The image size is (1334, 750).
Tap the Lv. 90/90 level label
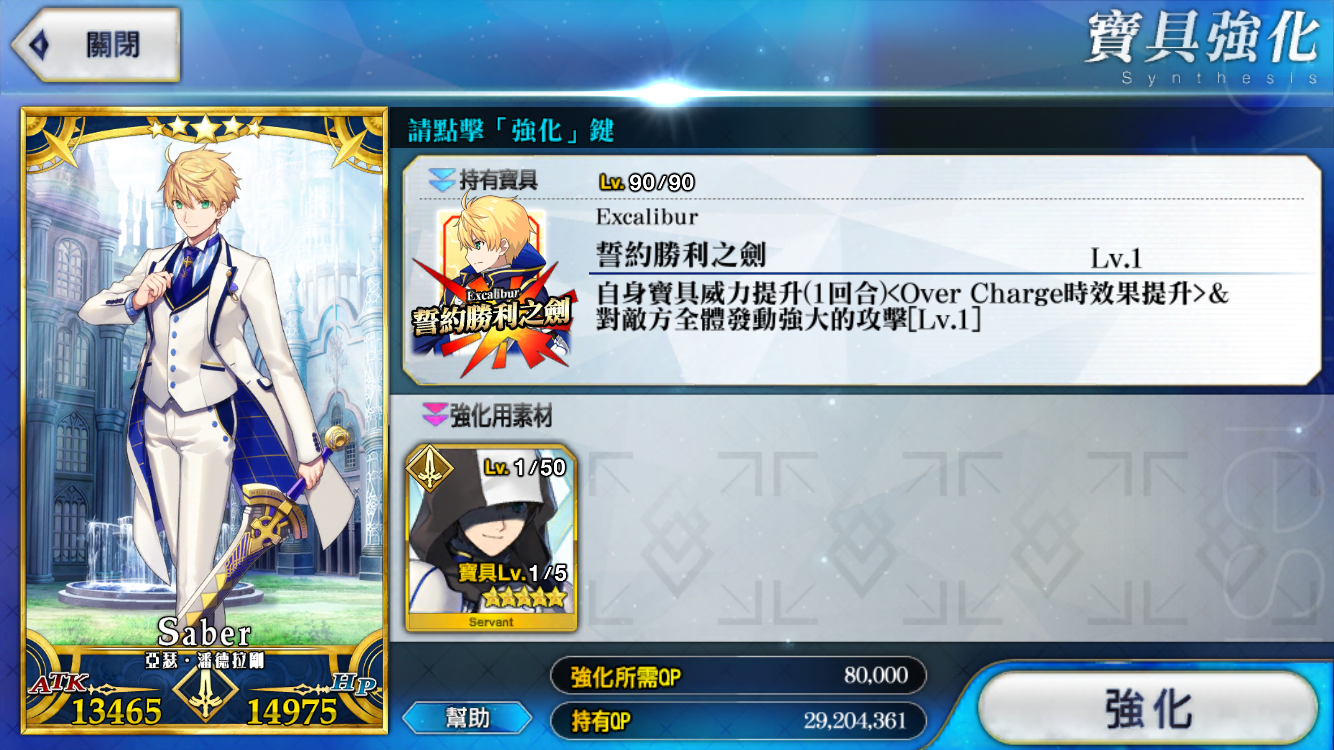pos(646,183)
